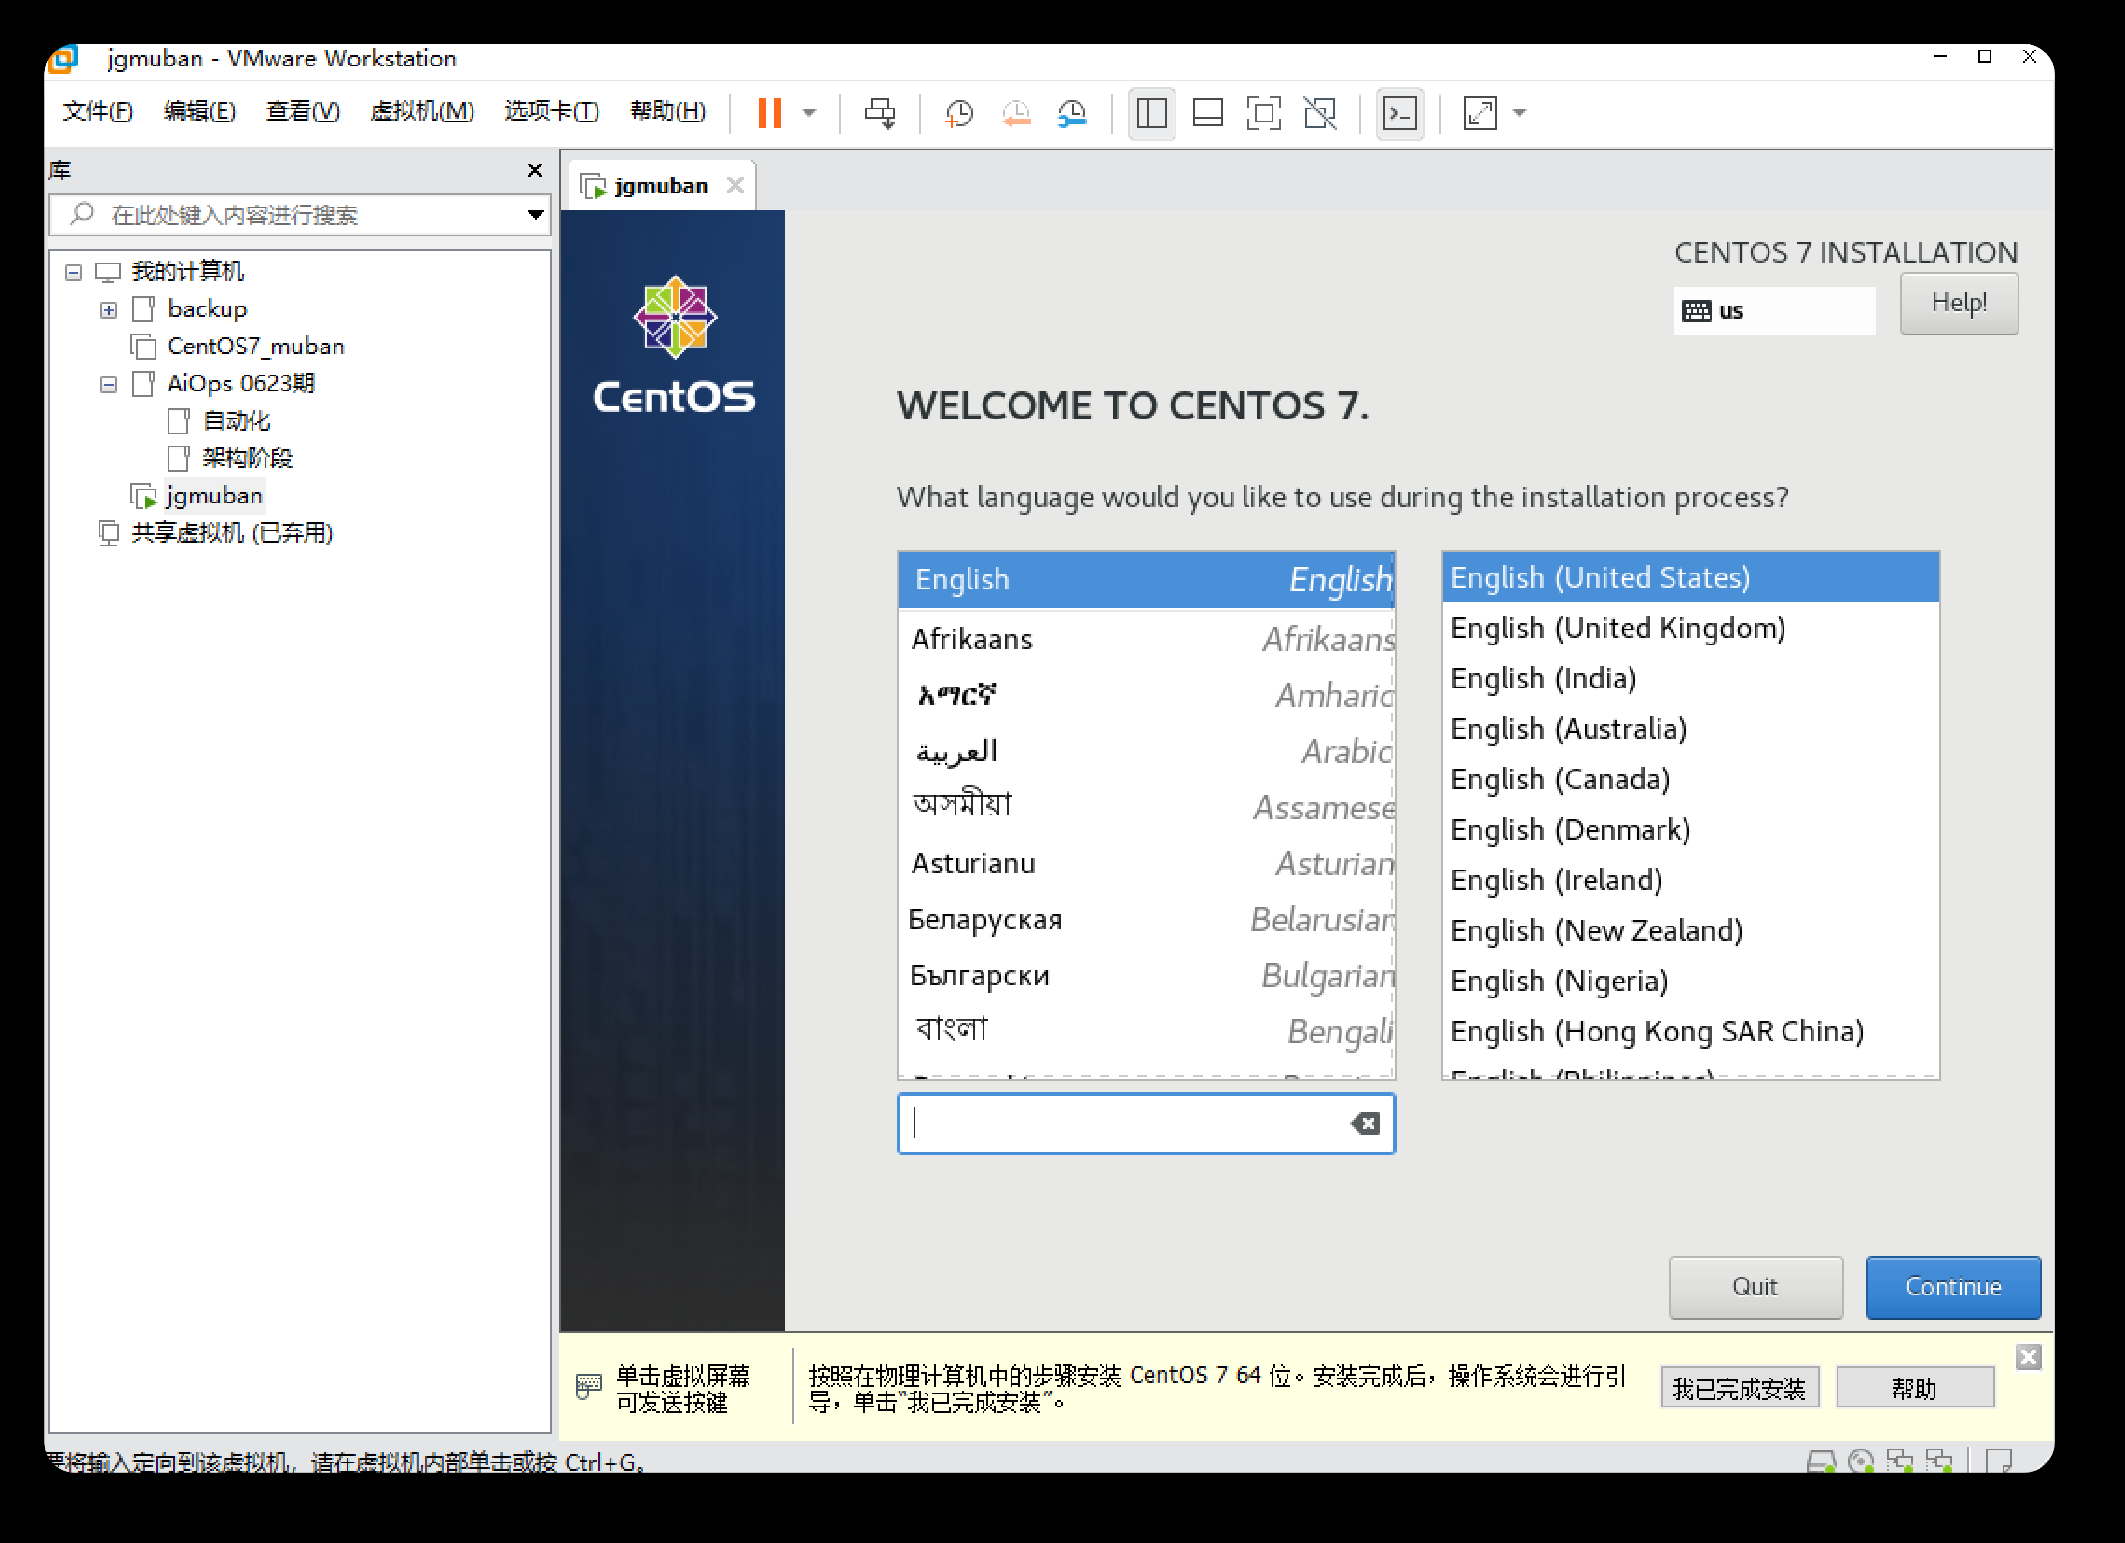Screen dimensions: 2125x1543
Task: Select English (Hong Kong SAR China) locale
Action: (x=1690, y=1031)
